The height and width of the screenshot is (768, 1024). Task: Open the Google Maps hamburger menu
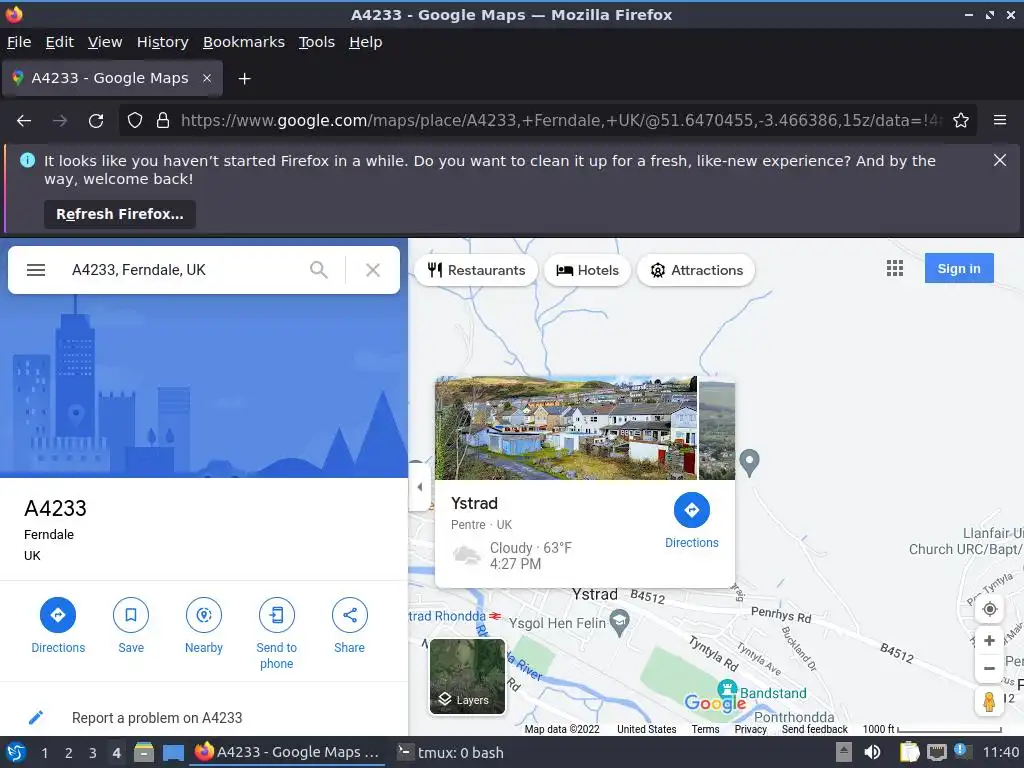pos(36,270)
